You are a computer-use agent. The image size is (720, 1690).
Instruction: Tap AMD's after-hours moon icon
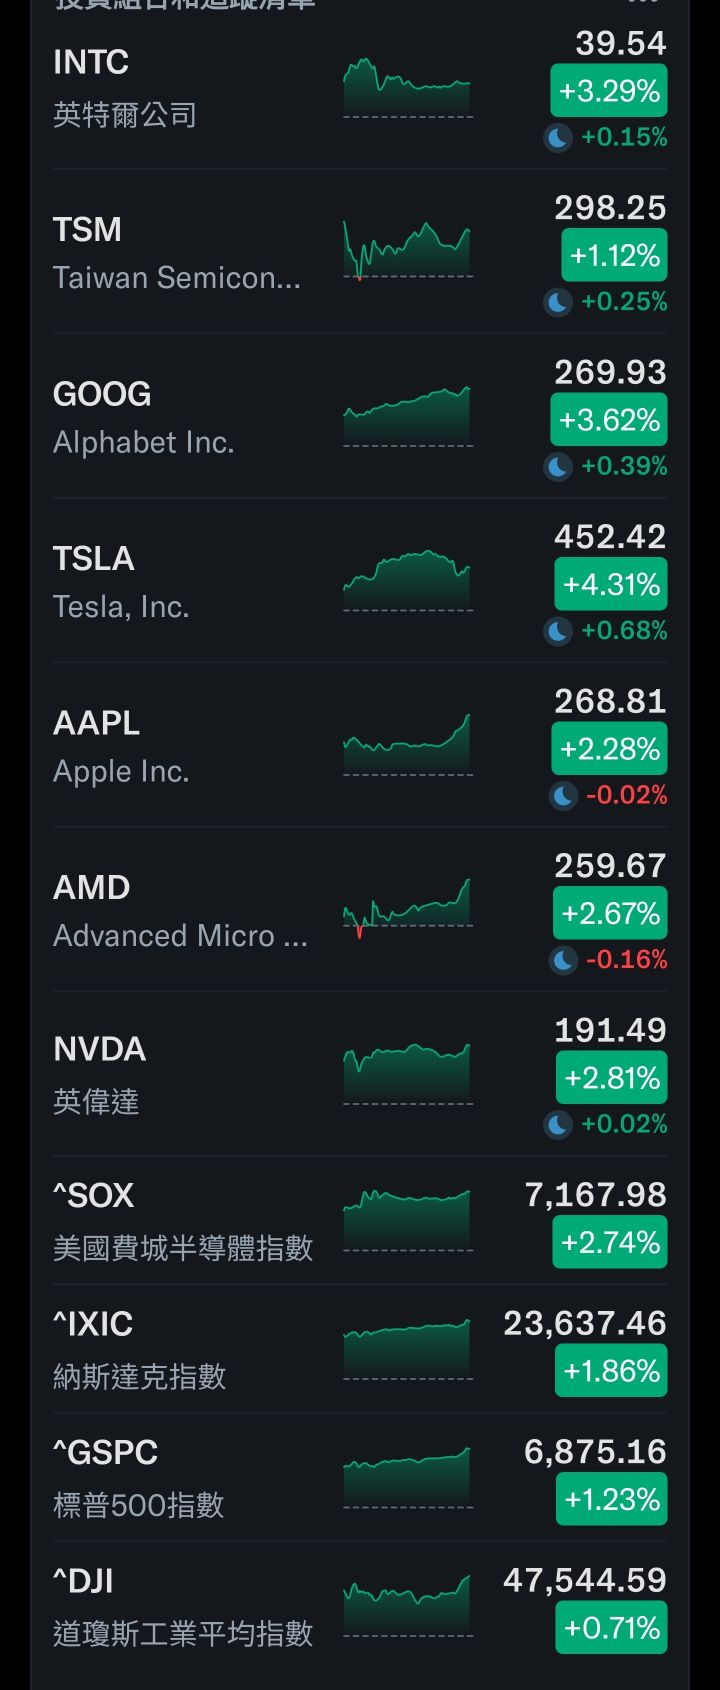[563, 960]
